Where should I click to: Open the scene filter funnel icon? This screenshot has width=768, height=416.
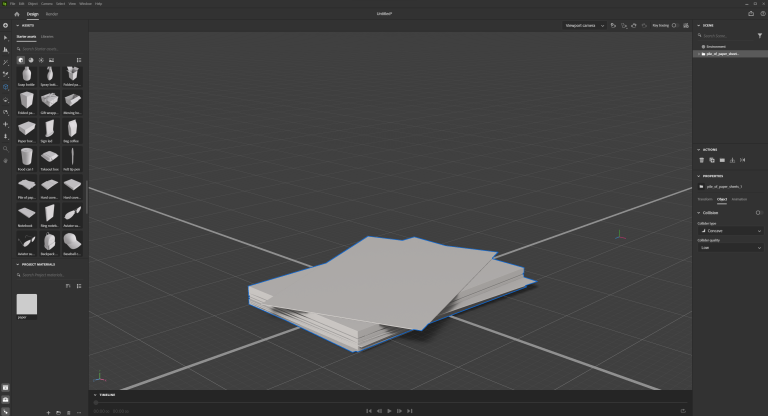(x=758, y=35)
